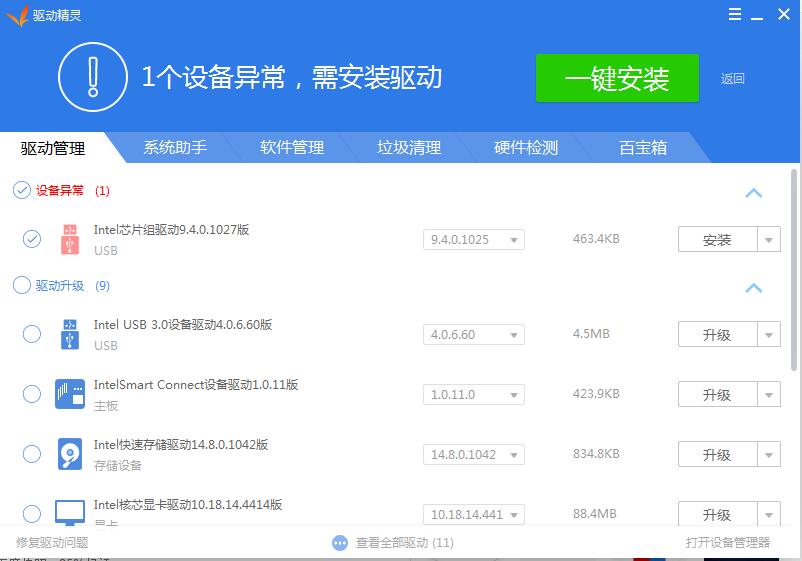Viewport: 802px width, 561px height.
Task: Open the arrow beside Intel快速存储驱动 升级
Action: coord(769,454)
